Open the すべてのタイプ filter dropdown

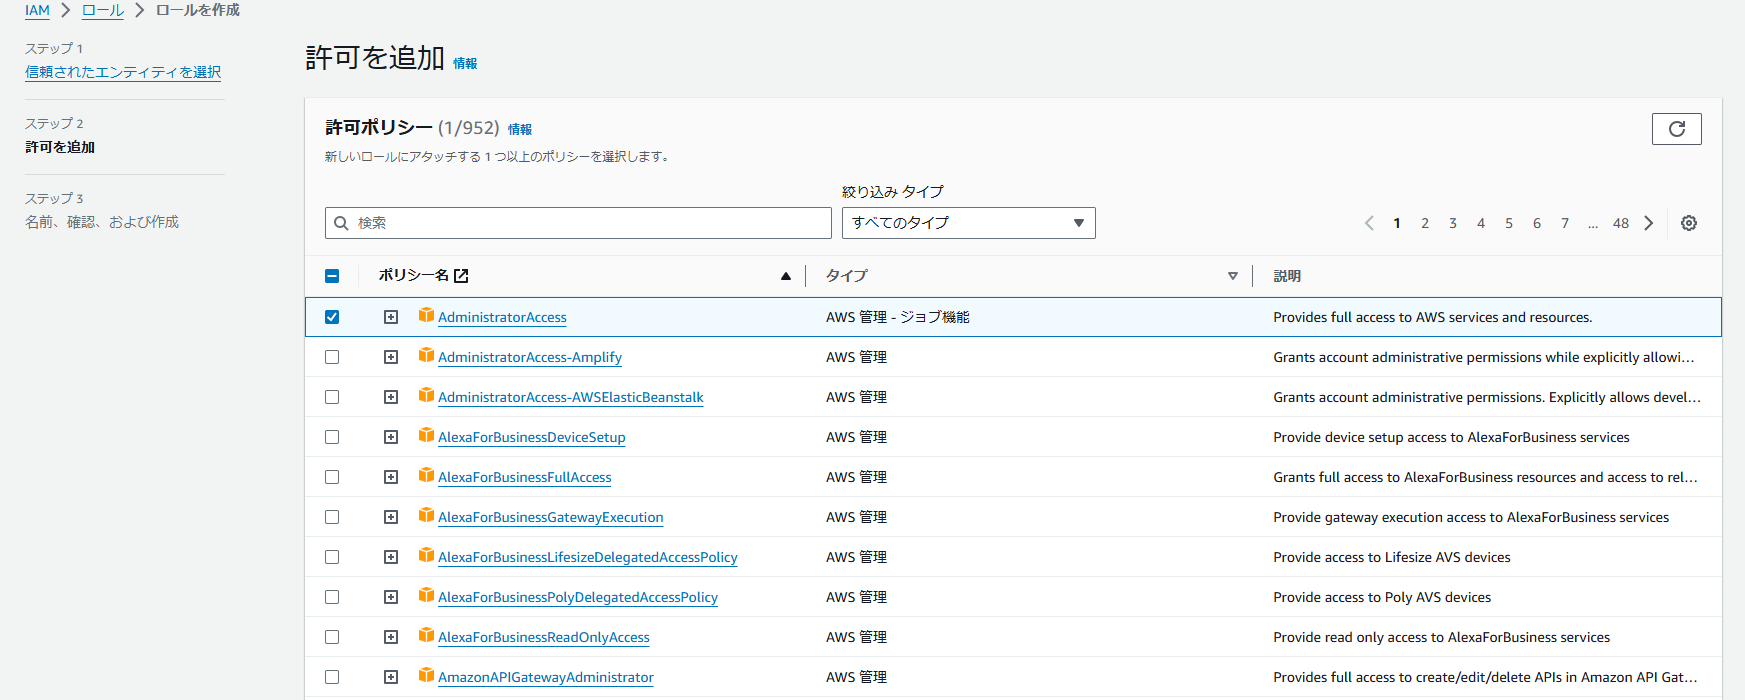(x=968, y=223)
